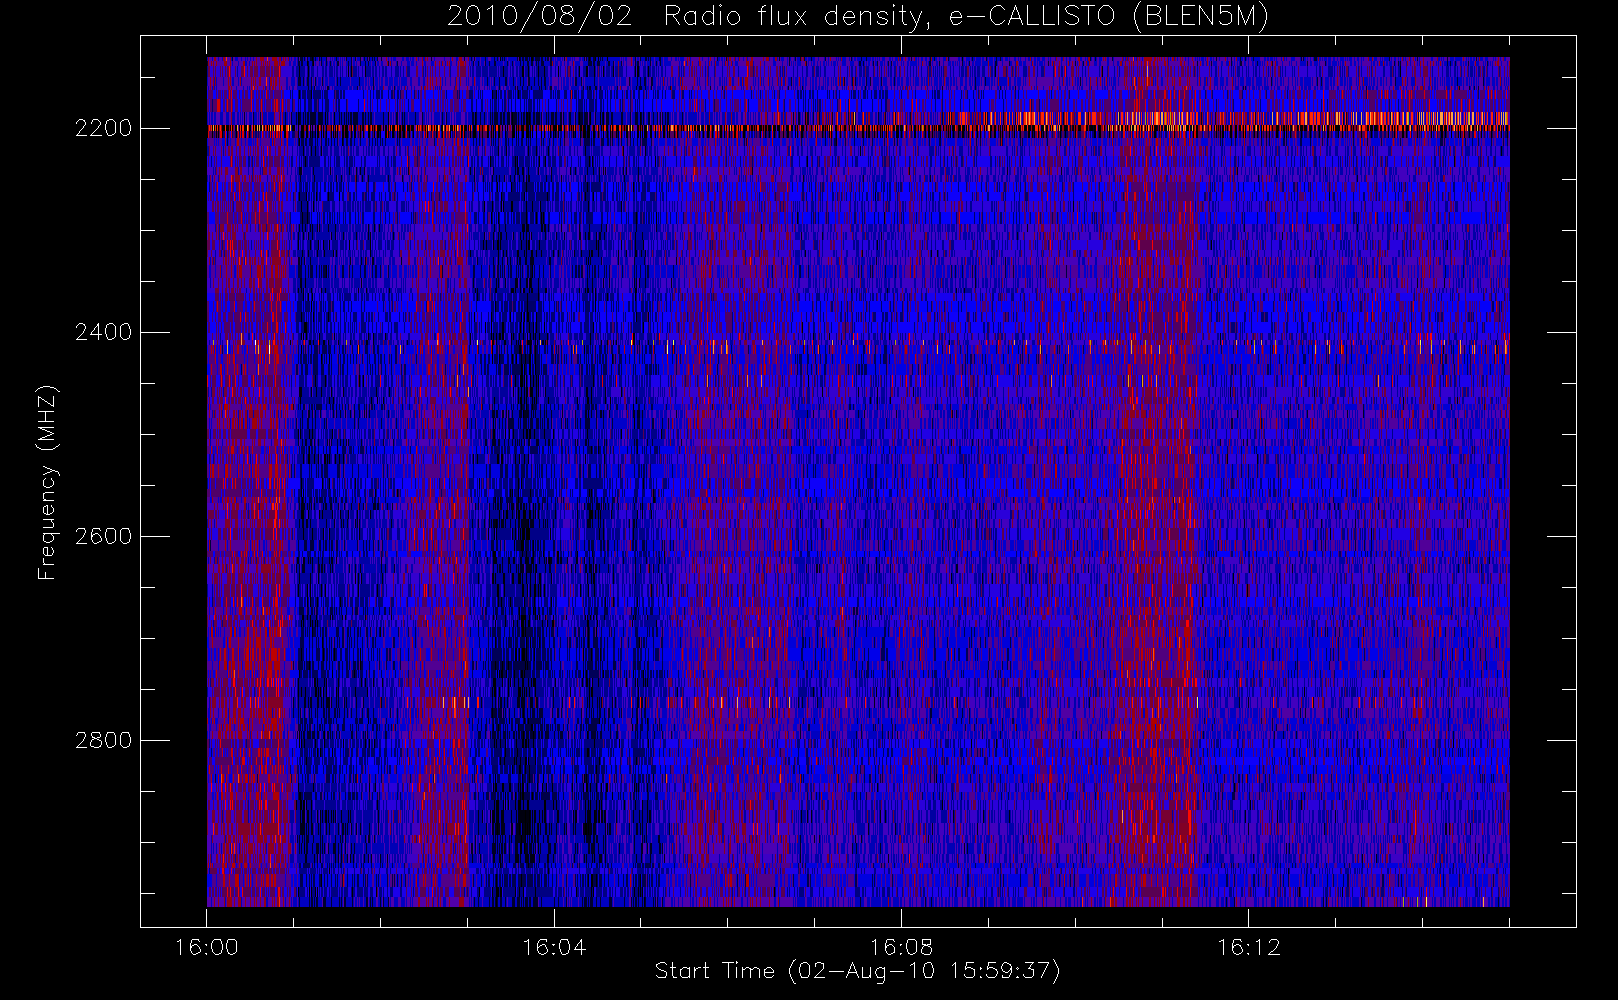The height and width of the screenshot is (1000, 1618).
Task: Click the plot title '2010/08/02 Radio flux density'
Action: pos(857,17)
